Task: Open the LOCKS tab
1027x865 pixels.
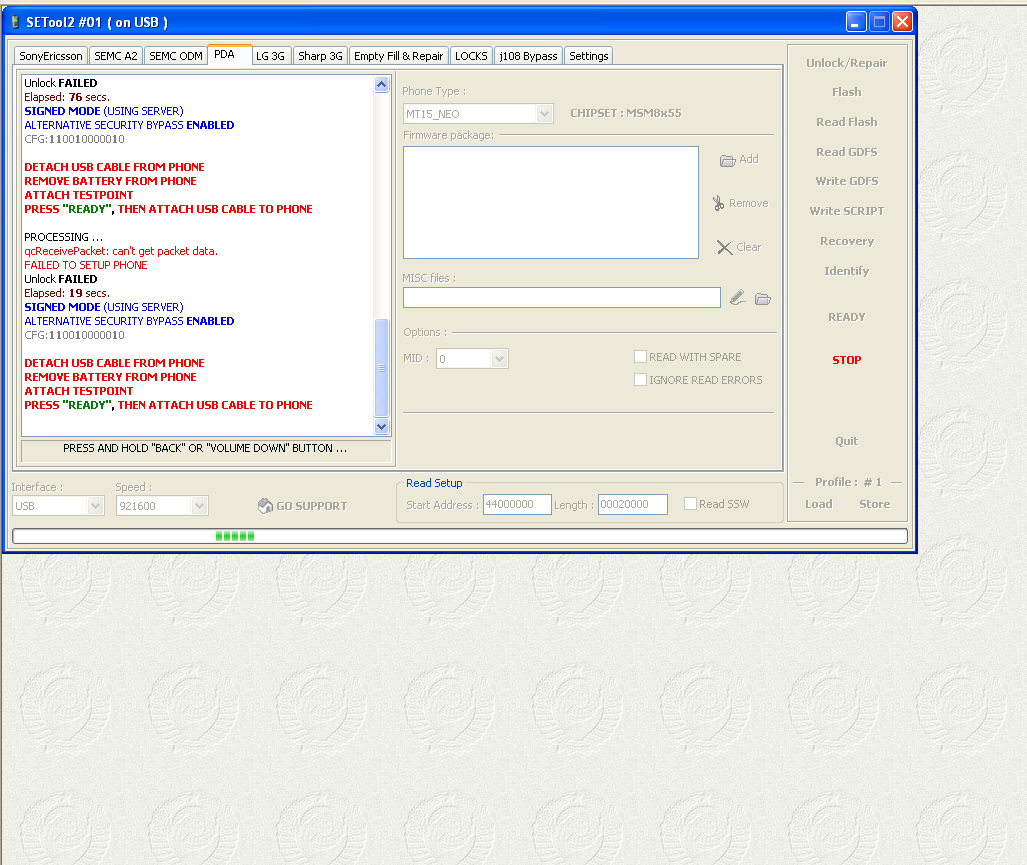Action: (x=471, y=56)
